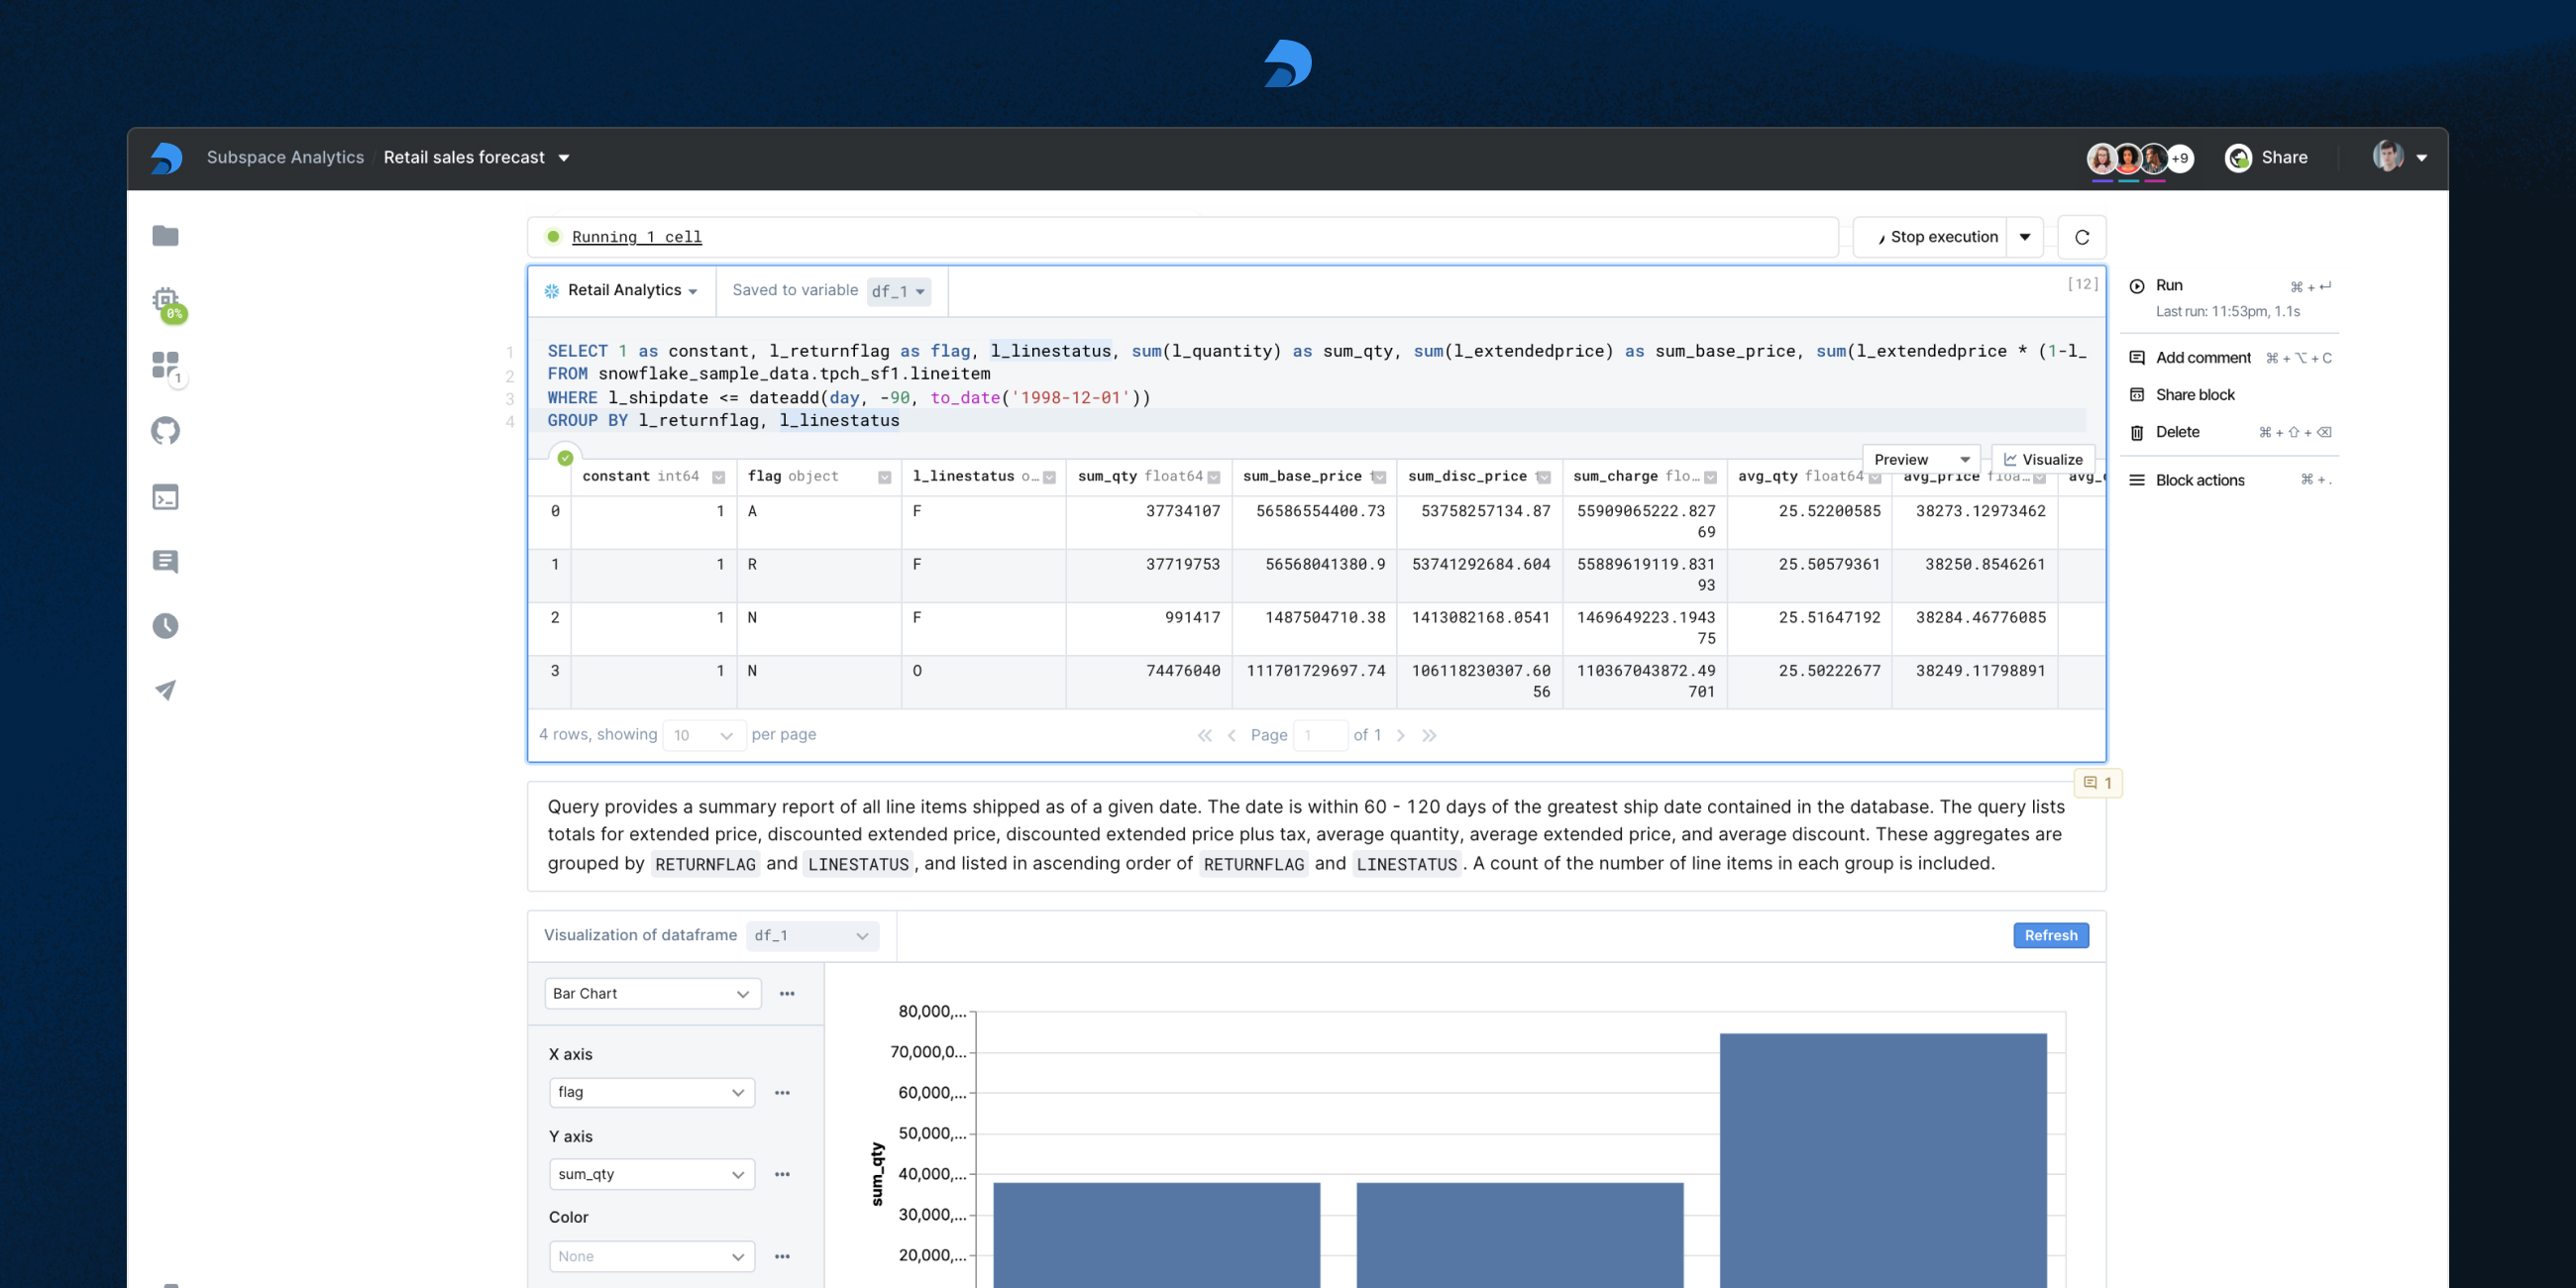Image resolution: width=2576 pixels, height=1288 pixels.
Task: Open the machine status chip icon
Action: click(x=166, y=301)
